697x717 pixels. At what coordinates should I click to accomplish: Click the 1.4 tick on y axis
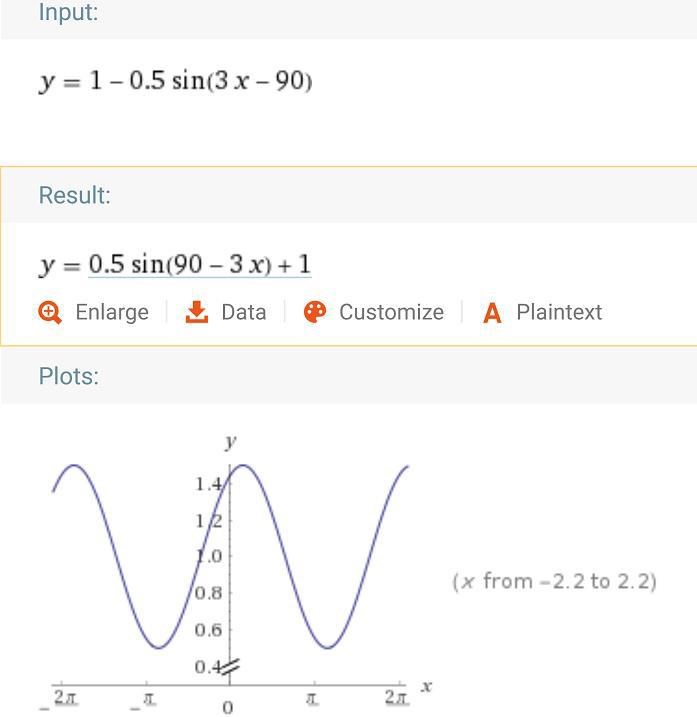[x=209, y=484]
